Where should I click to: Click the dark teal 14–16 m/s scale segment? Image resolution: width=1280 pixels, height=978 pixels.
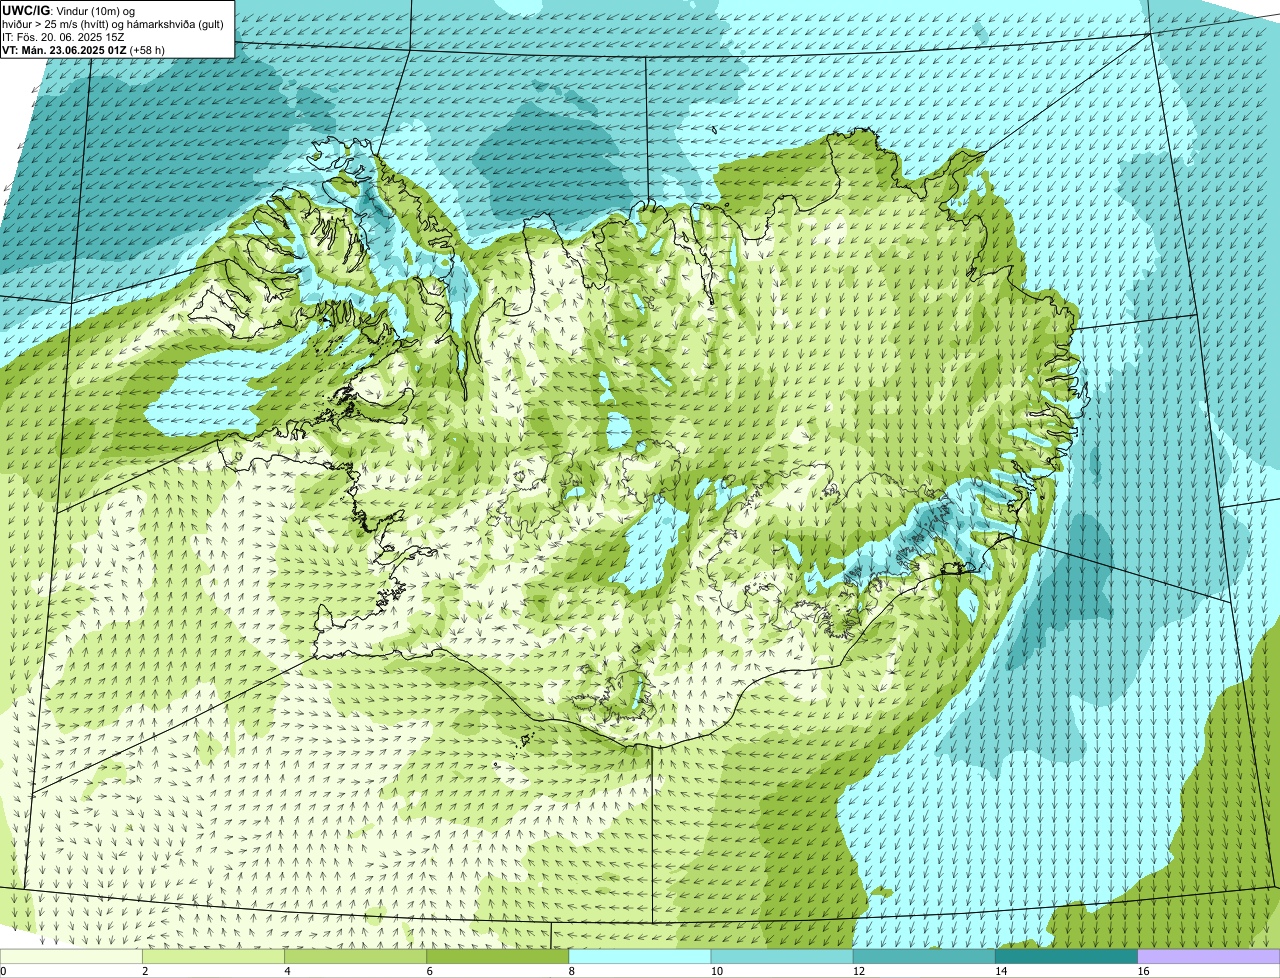click(1066, 956)
